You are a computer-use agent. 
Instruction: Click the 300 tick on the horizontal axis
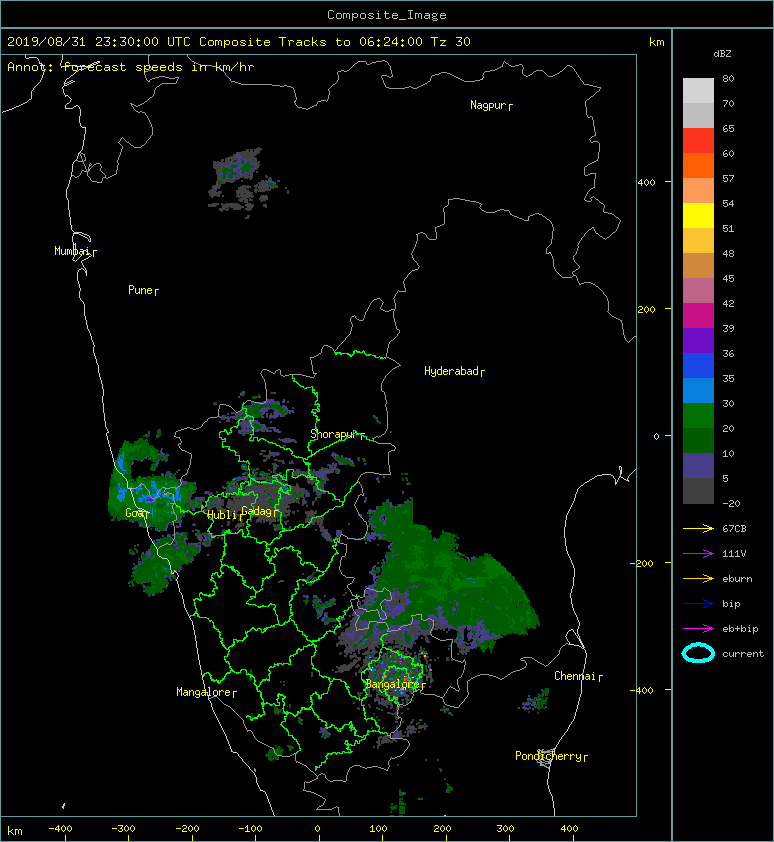[505, 829]
